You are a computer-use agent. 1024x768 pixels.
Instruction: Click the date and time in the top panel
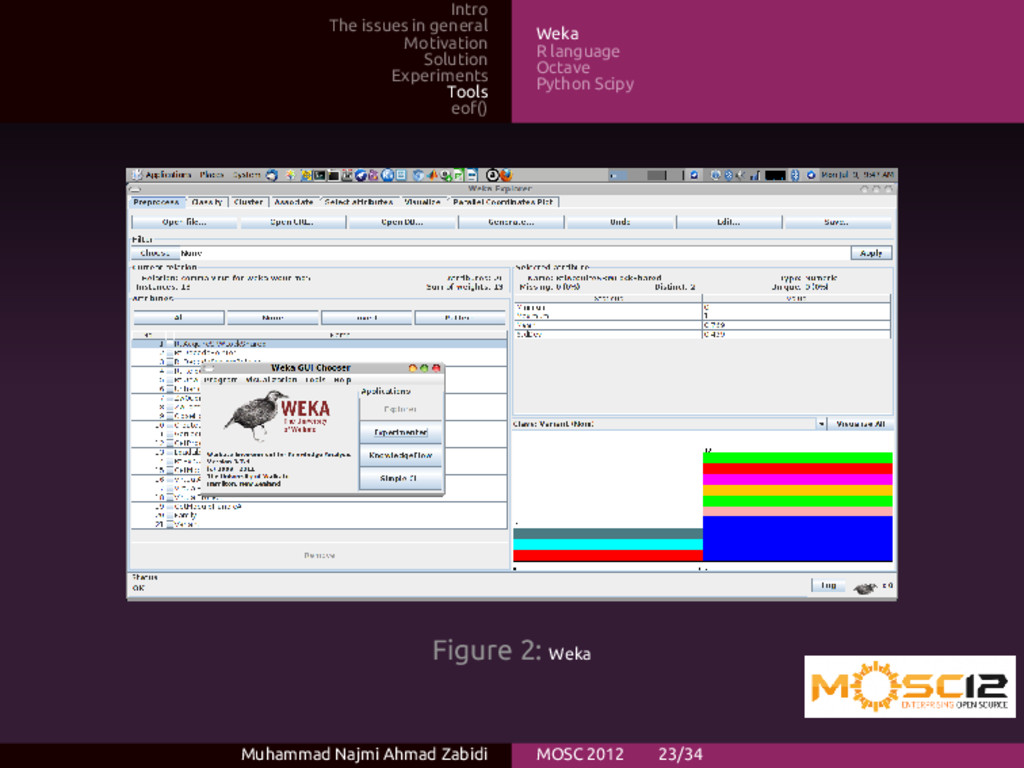pyautogui.click(x=857, y=175)
